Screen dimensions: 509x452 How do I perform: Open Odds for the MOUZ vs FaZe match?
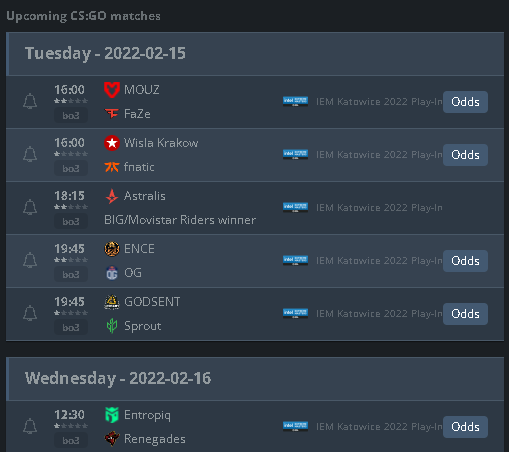coord(465,102)
